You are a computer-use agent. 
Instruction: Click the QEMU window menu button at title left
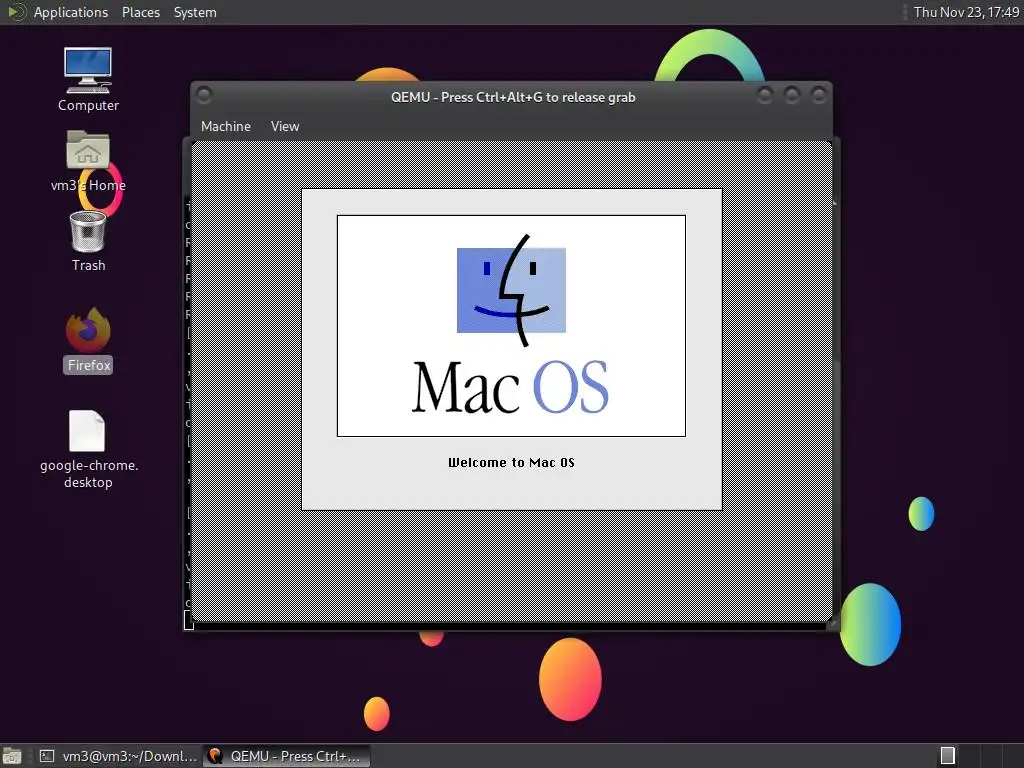point(204,95)
